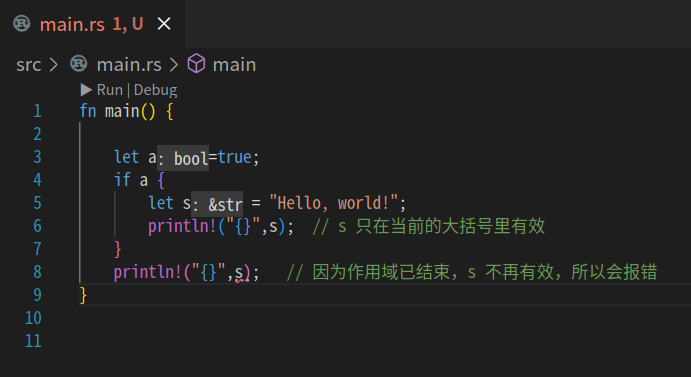
Task: Click the 'true' value on line 3
Action: click(234, 157)
